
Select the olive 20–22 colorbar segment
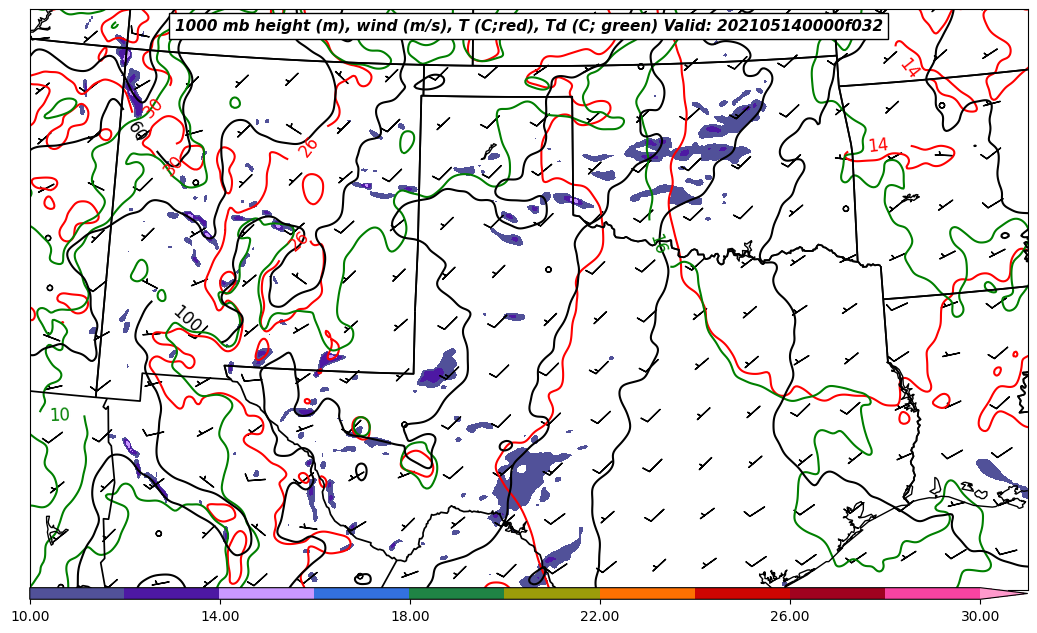(551, 593)
